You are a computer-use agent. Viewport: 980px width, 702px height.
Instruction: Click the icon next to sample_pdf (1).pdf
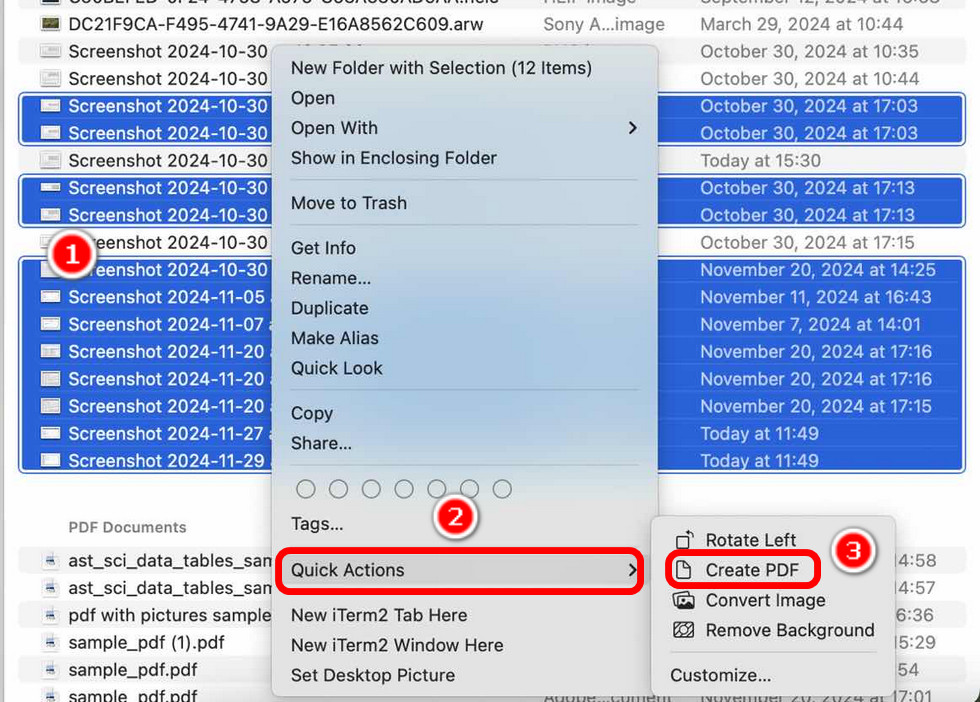tap(51, 643)
